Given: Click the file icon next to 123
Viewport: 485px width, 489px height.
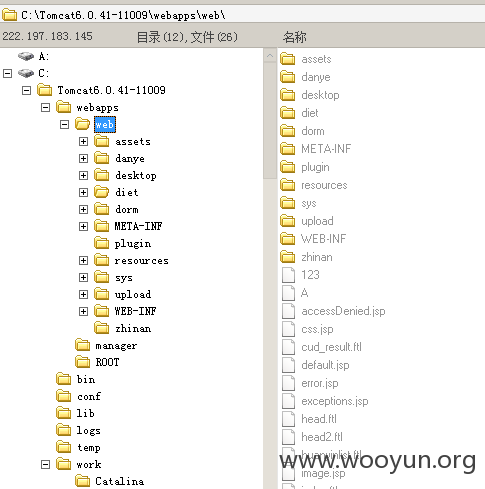Looking at the screenshot, I should (x=288, y=275).
